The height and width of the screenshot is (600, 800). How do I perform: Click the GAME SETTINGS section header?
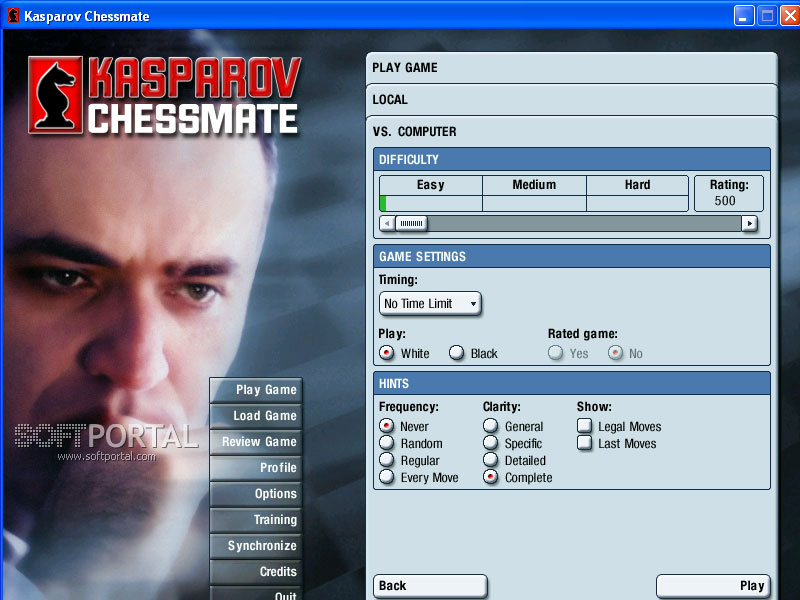(571, 257)
